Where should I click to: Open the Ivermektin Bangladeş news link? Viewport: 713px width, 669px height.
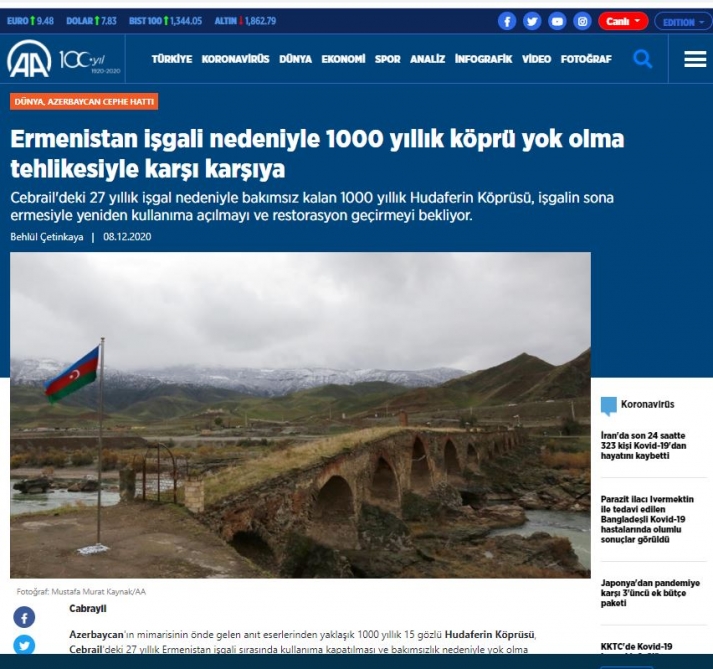coord(647,519)
